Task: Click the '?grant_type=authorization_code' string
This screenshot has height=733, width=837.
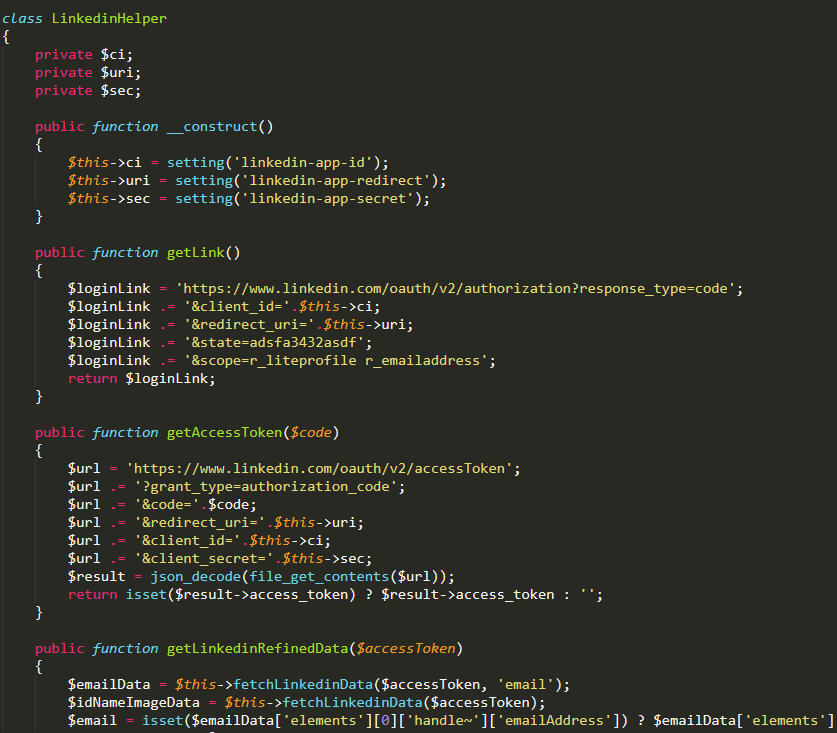Action: click(x=266, y=487)
